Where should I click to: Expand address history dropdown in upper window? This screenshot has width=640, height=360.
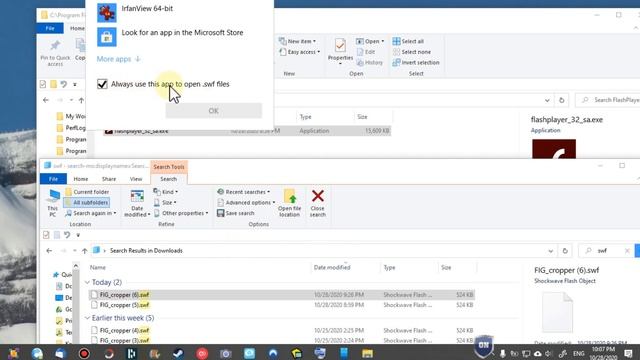click(547, 100)
